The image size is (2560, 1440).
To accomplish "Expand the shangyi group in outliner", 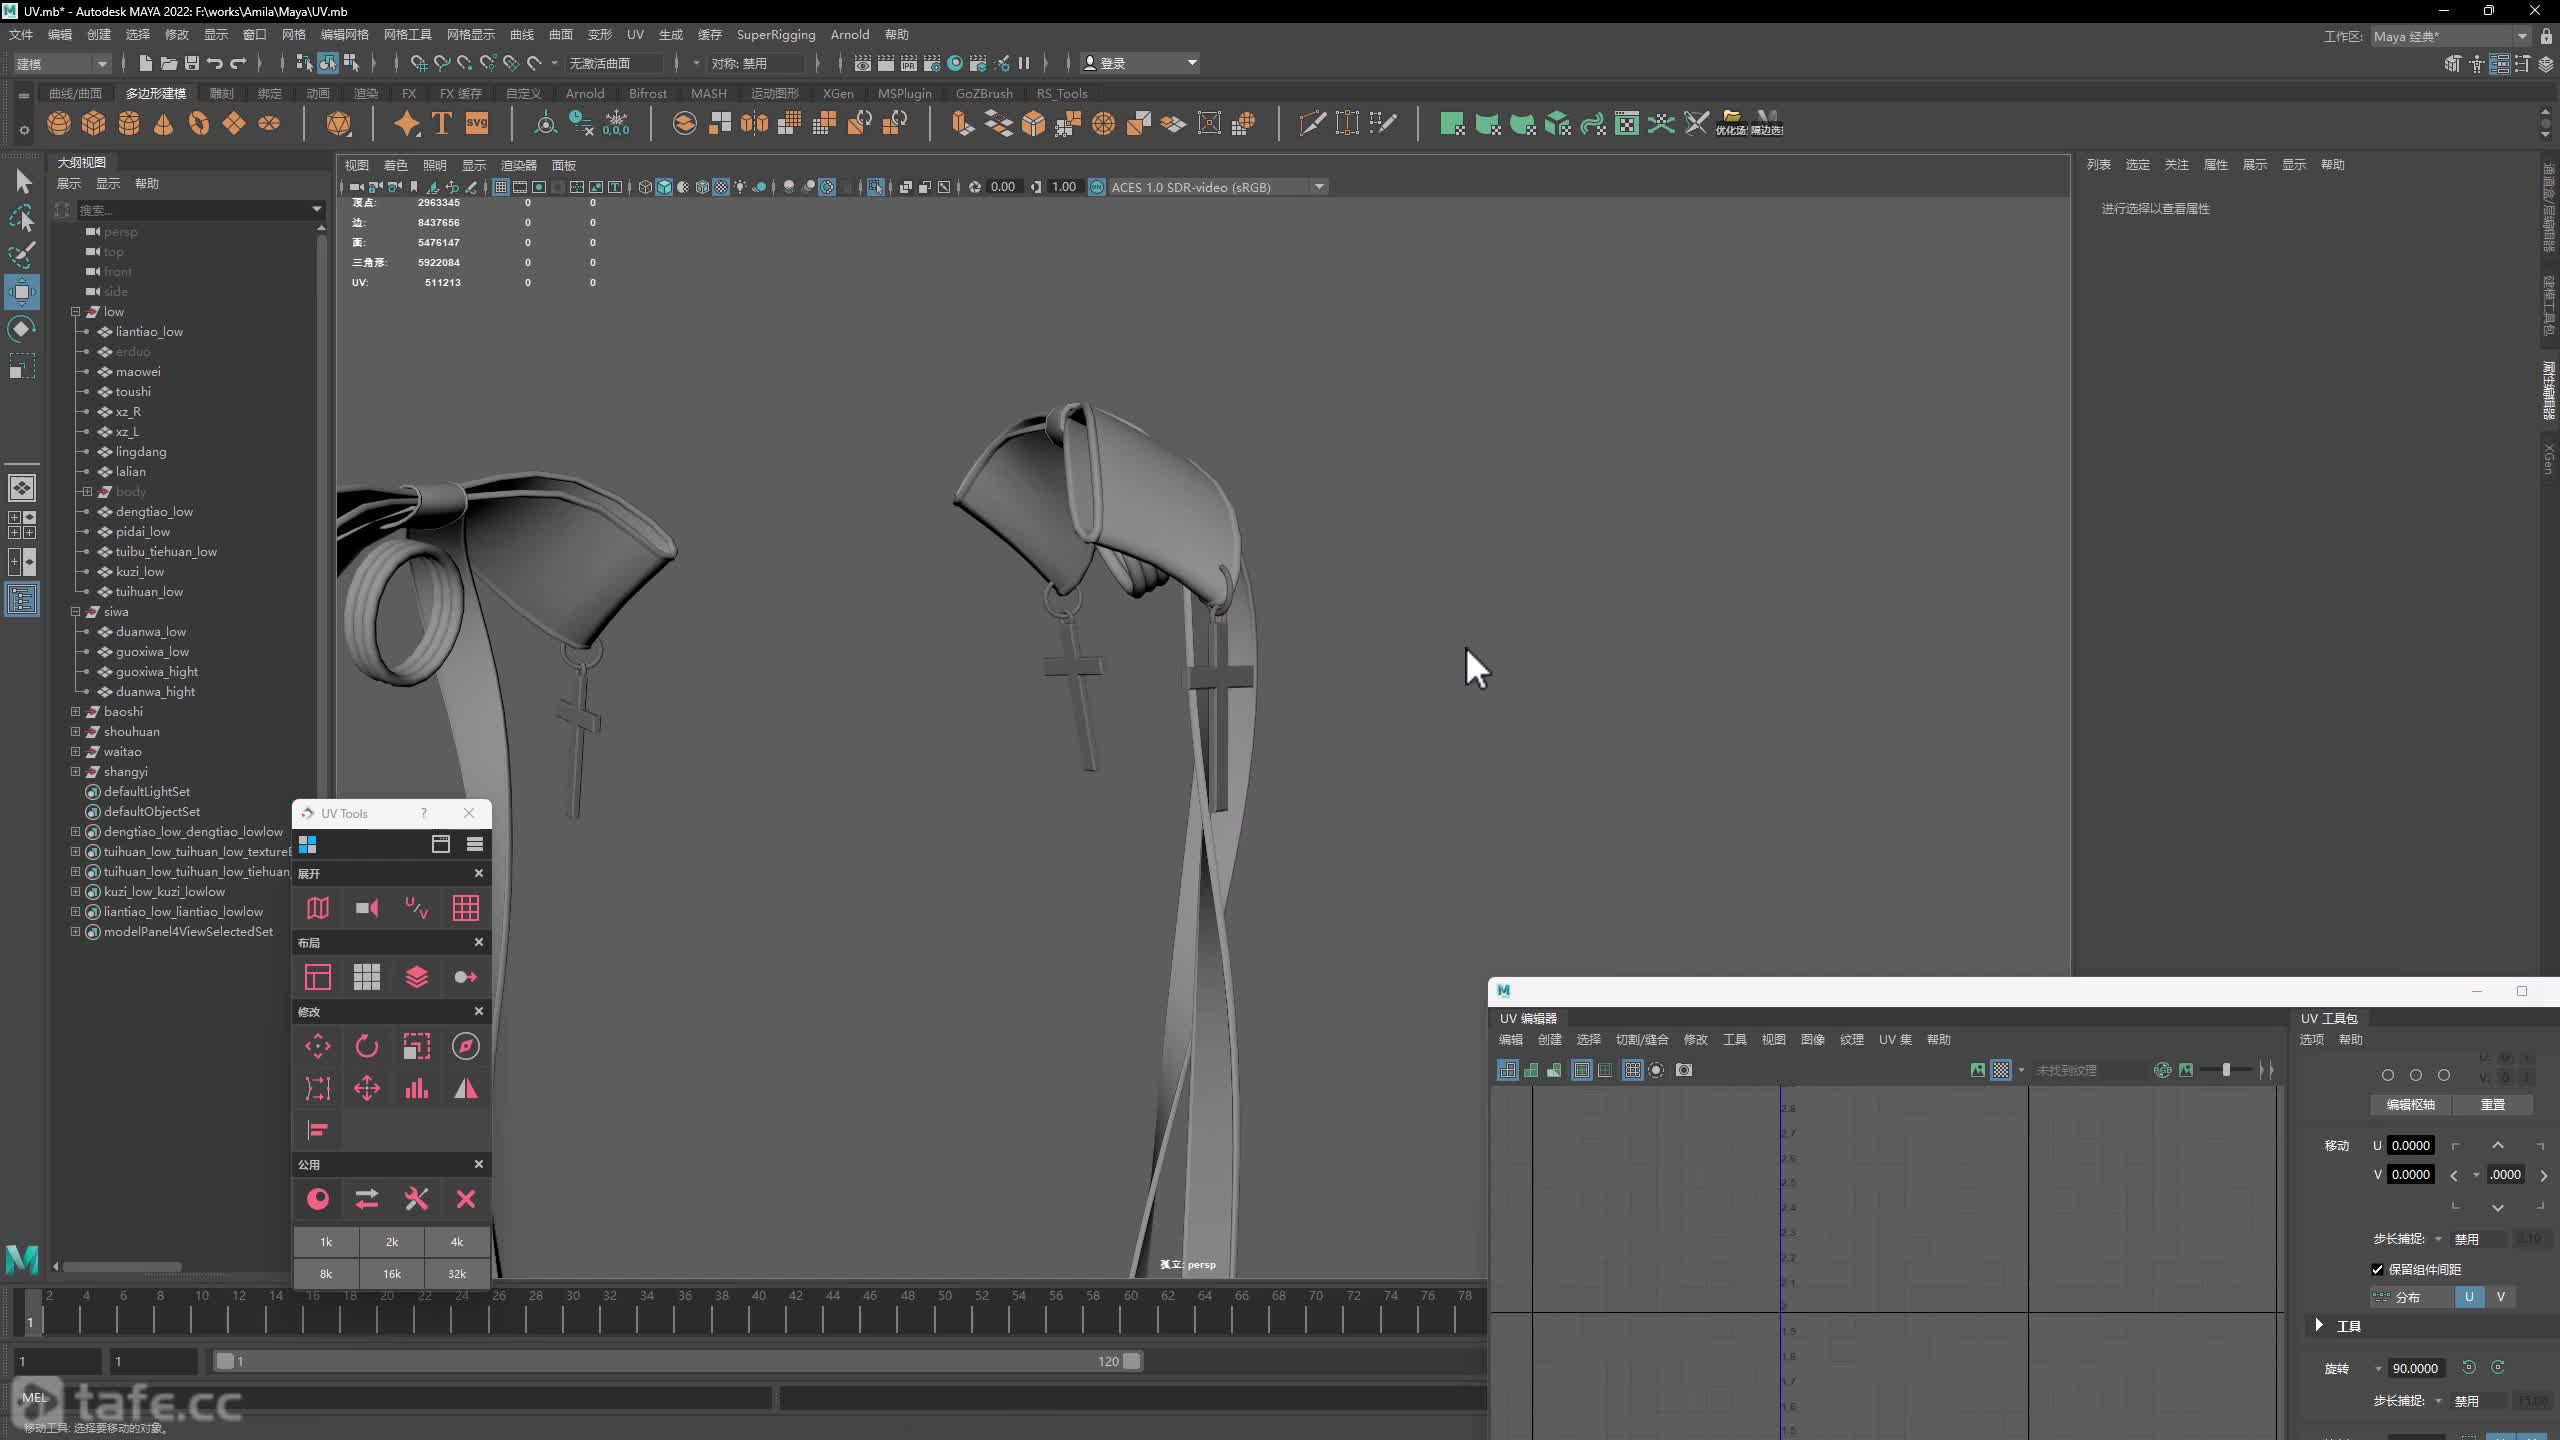I will point(75,772).
